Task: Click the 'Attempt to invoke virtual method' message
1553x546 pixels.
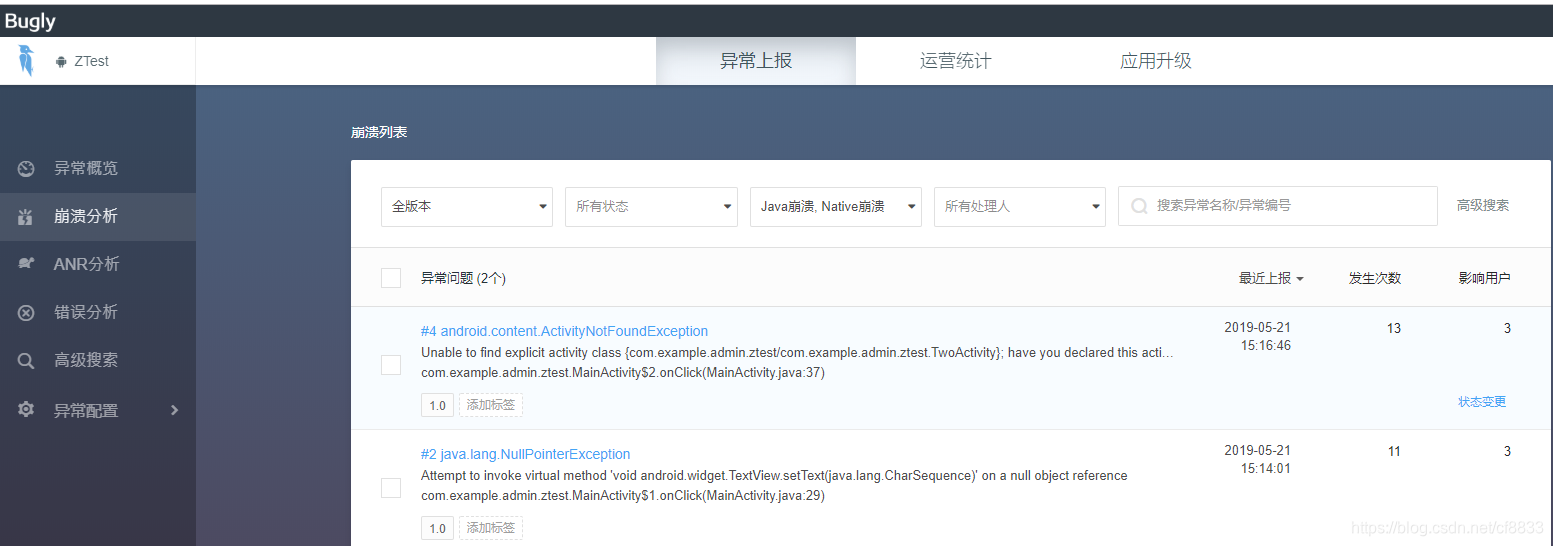Action: [774, 476]
